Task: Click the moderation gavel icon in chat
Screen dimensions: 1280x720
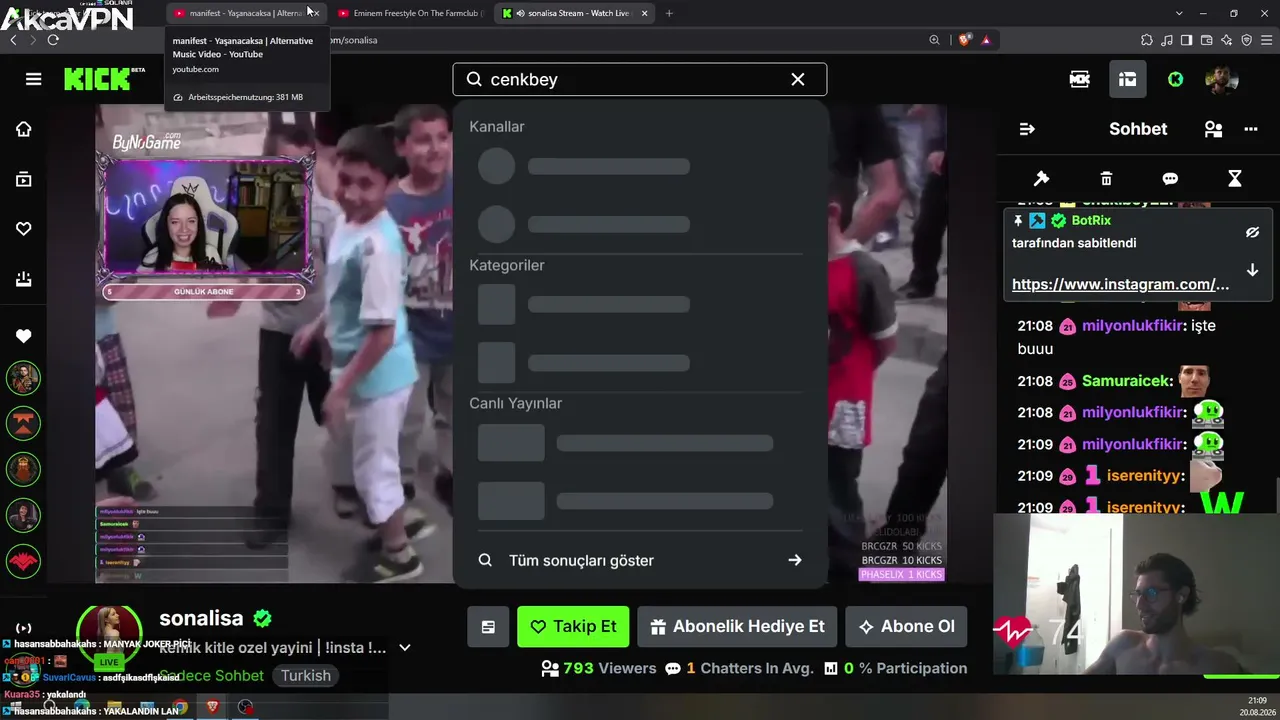Action: click(1041, 178)
